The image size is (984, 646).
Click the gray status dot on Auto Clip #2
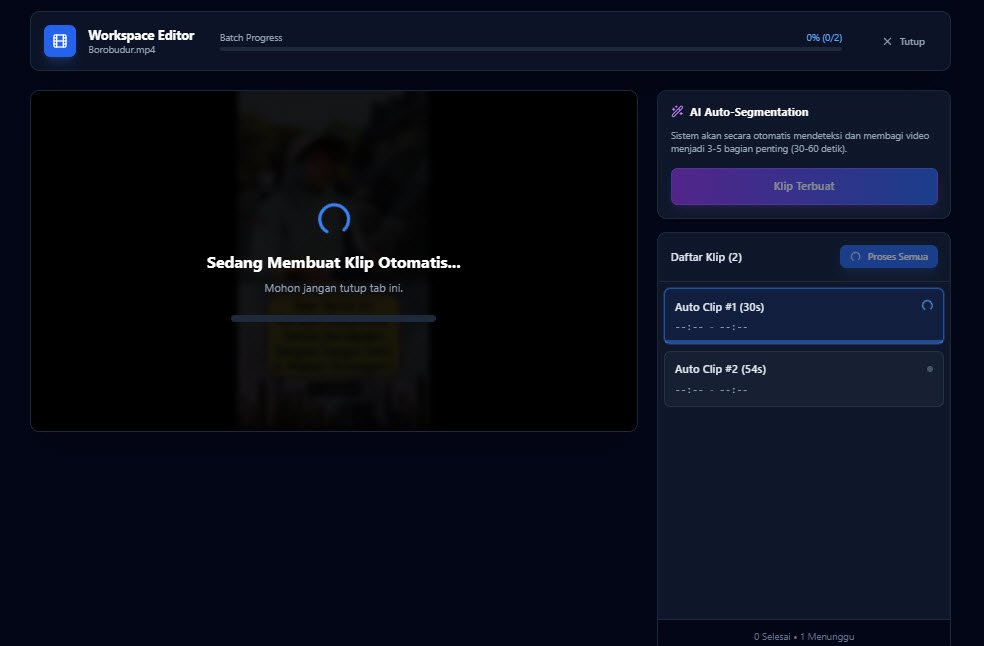929,369
